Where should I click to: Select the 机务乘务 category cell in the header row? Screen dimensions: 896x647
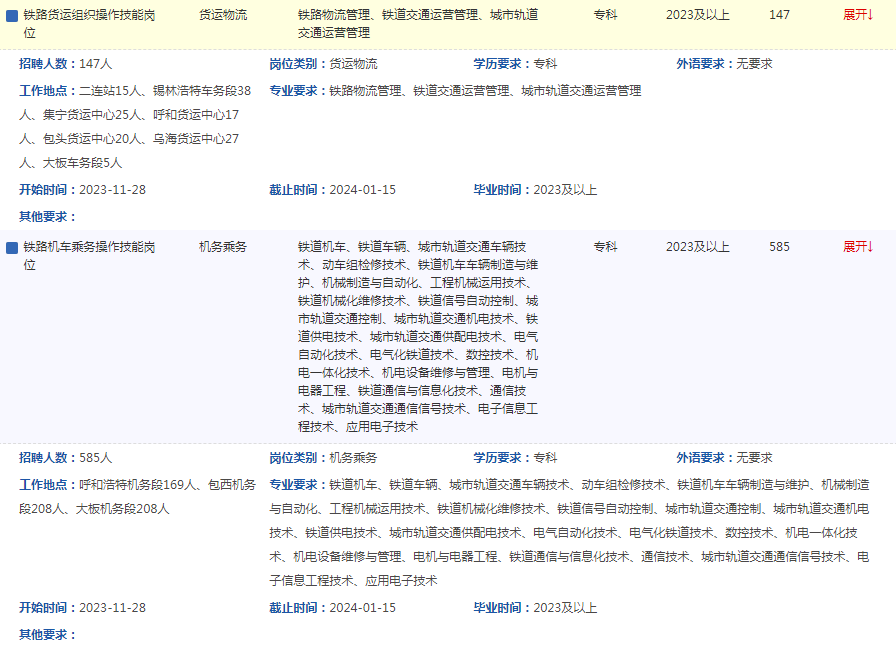(x=222, y=247)
